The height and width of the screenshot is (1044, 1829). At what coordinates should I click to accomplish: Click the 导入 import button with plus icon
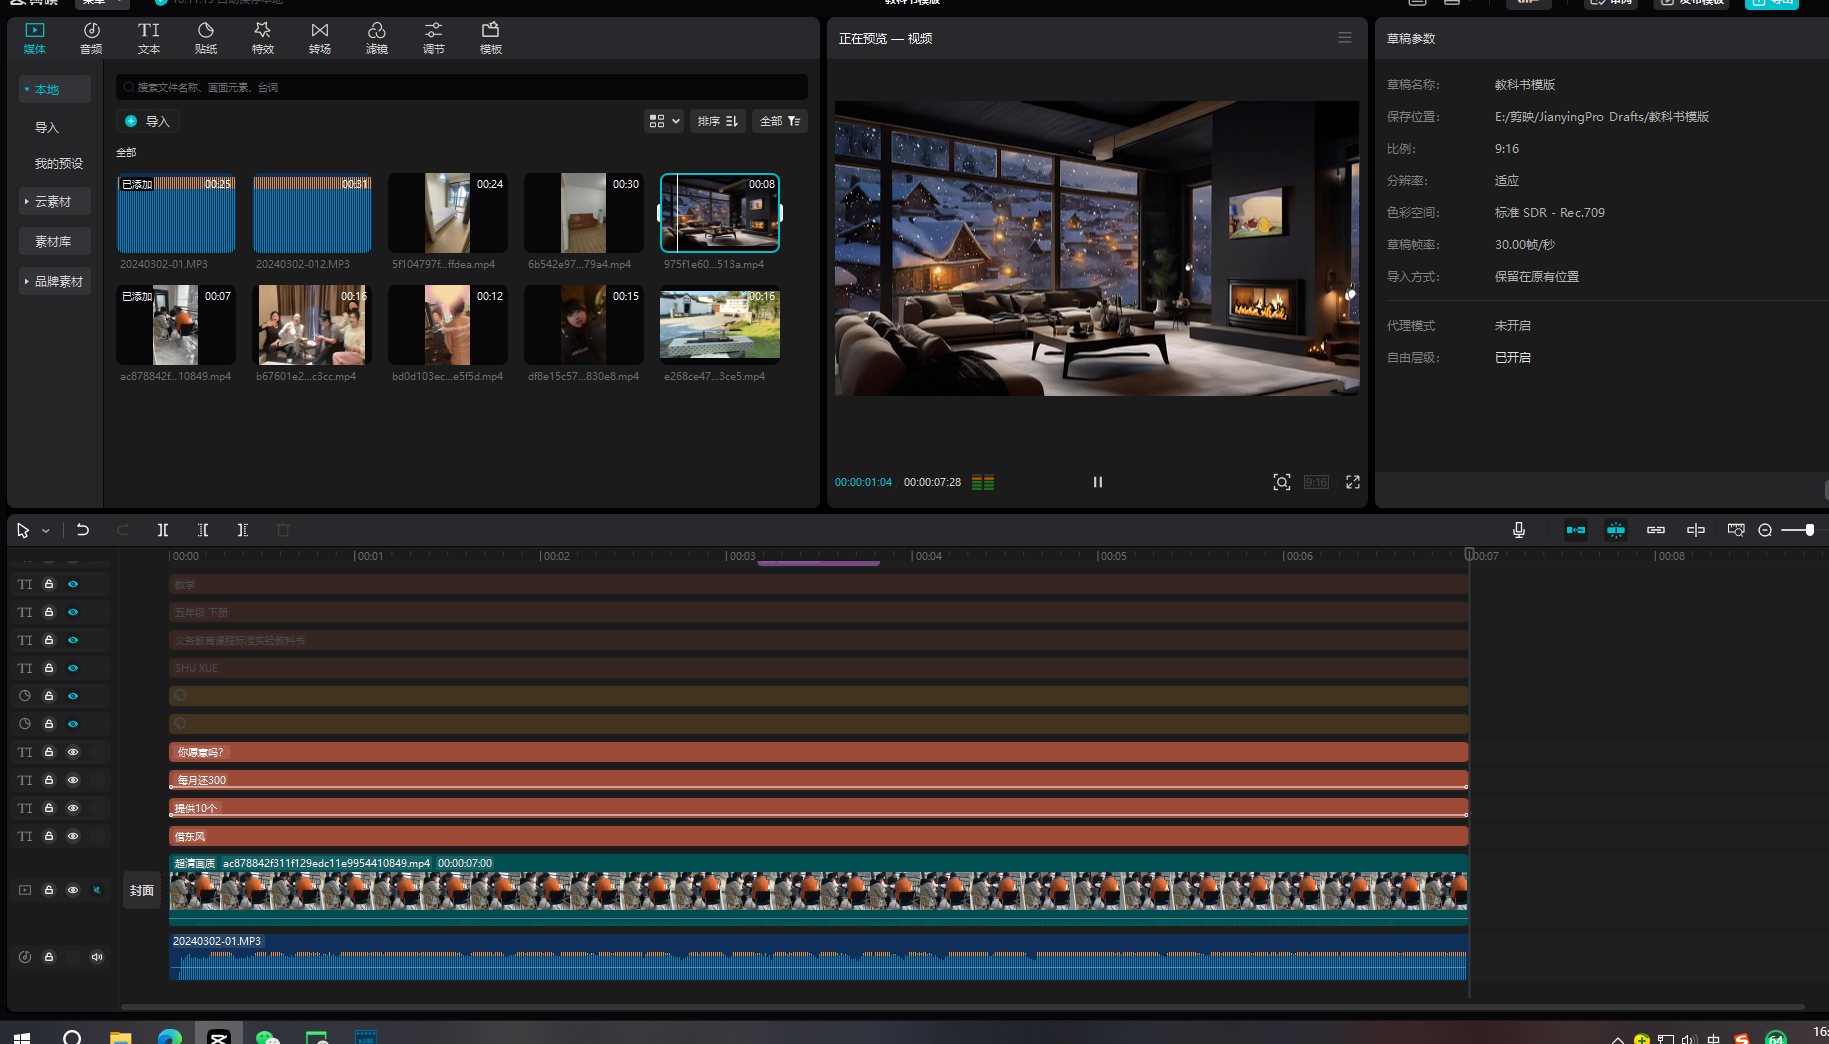click(x=147, y=121)
